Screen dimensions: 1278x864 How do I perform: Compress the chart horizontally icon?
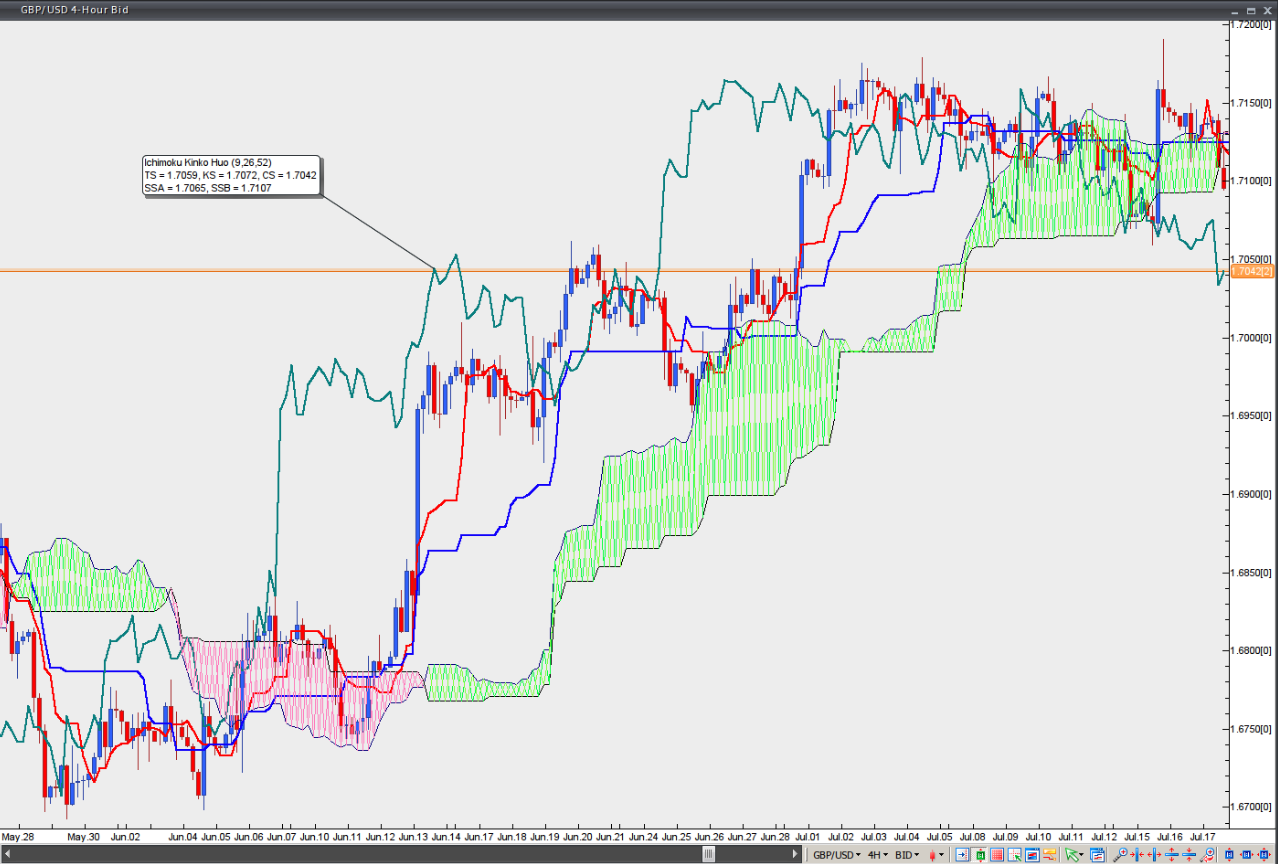pos(1138,854)
